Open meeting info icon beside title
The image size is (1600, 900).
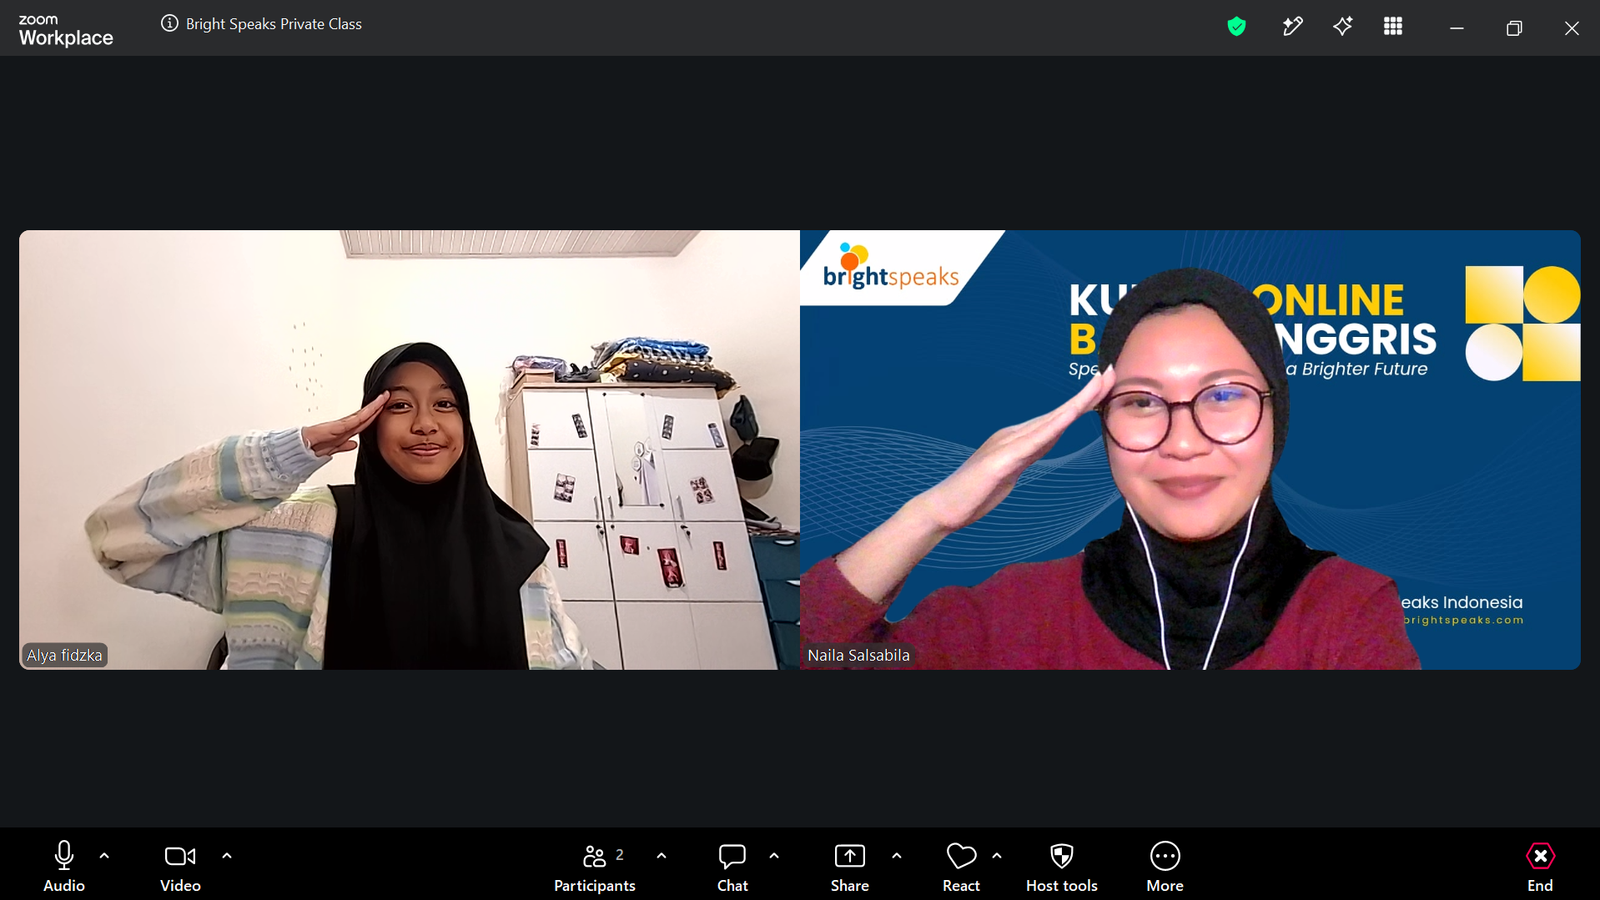point(170,23)
